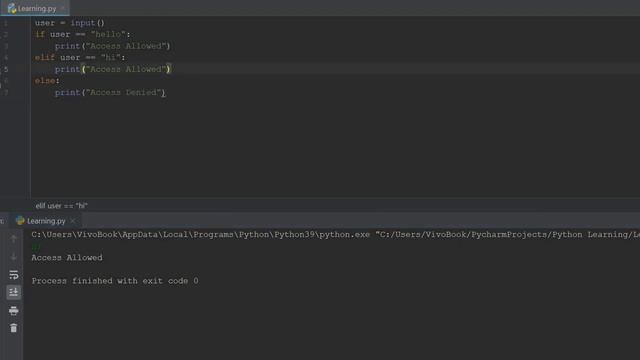Viewport: 640px width, 360px height.
Task: Click the scroll up arrow in run panel
Action: [x=13, y=239]
